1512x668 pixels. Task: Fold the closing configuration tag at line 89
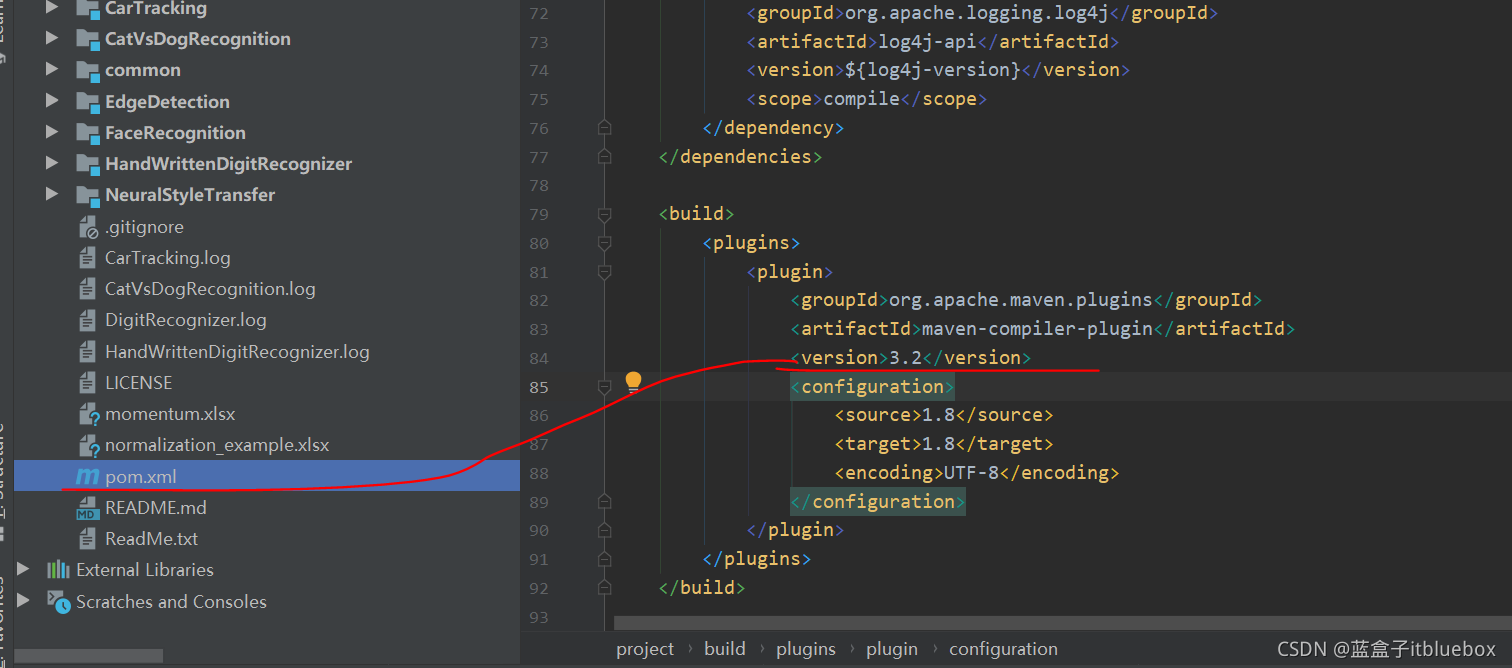pyautogui.click(x=604, y=501)
